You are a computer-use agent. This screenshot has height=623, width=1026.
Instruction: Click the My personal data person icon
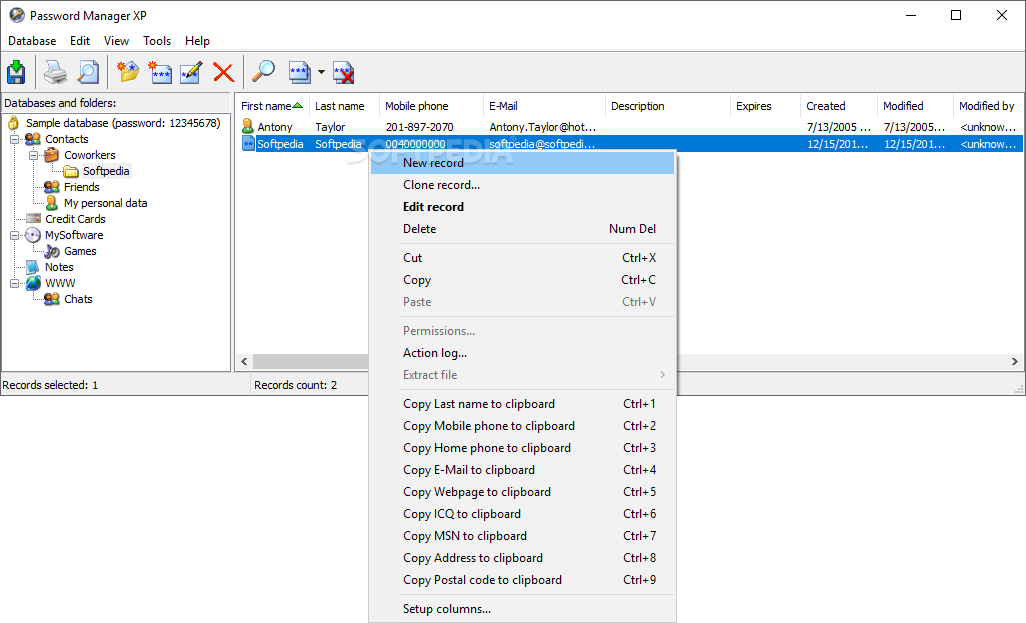tap(52, 203)
